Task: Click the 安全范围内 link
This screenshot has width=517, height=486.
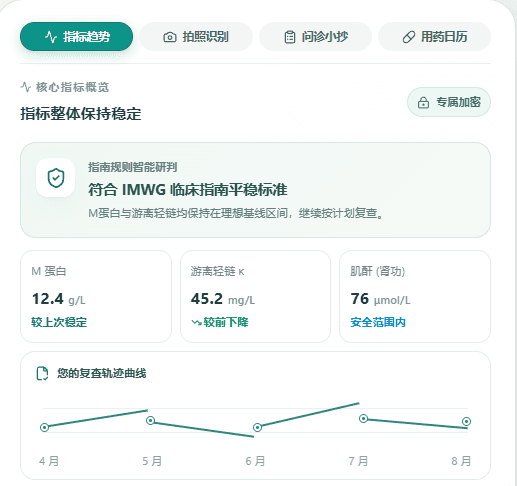Action: click(378, 322)
